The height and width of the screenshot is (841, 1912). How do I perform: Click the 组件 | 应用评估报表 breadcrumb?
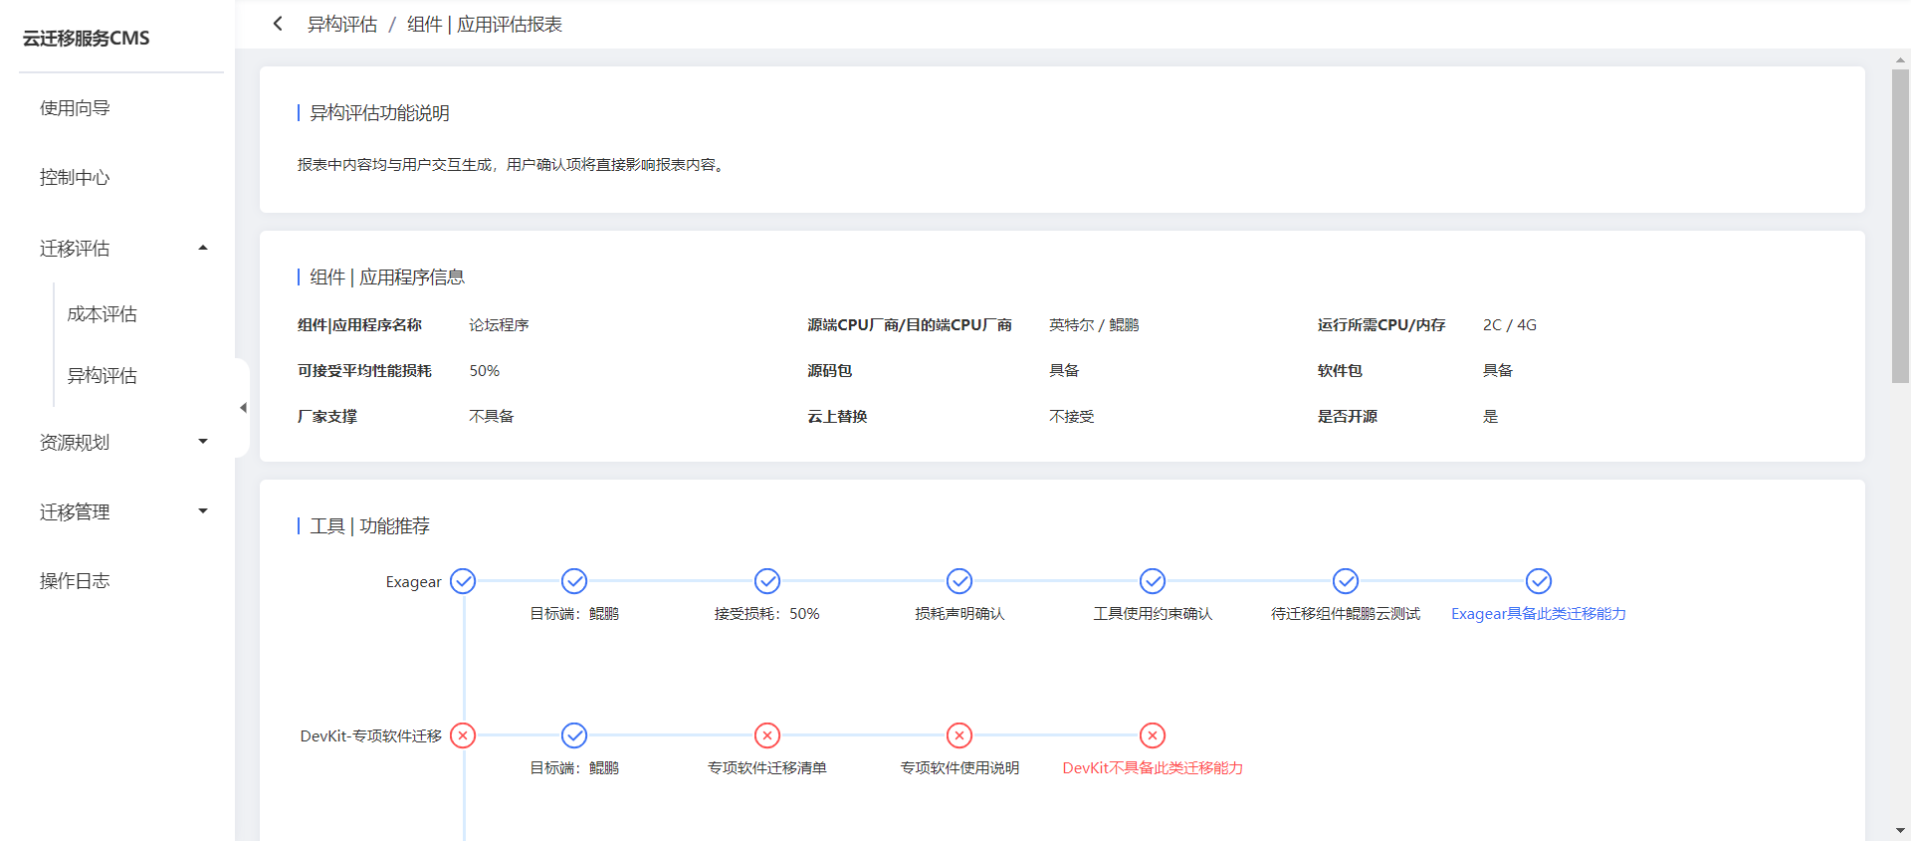485,24
